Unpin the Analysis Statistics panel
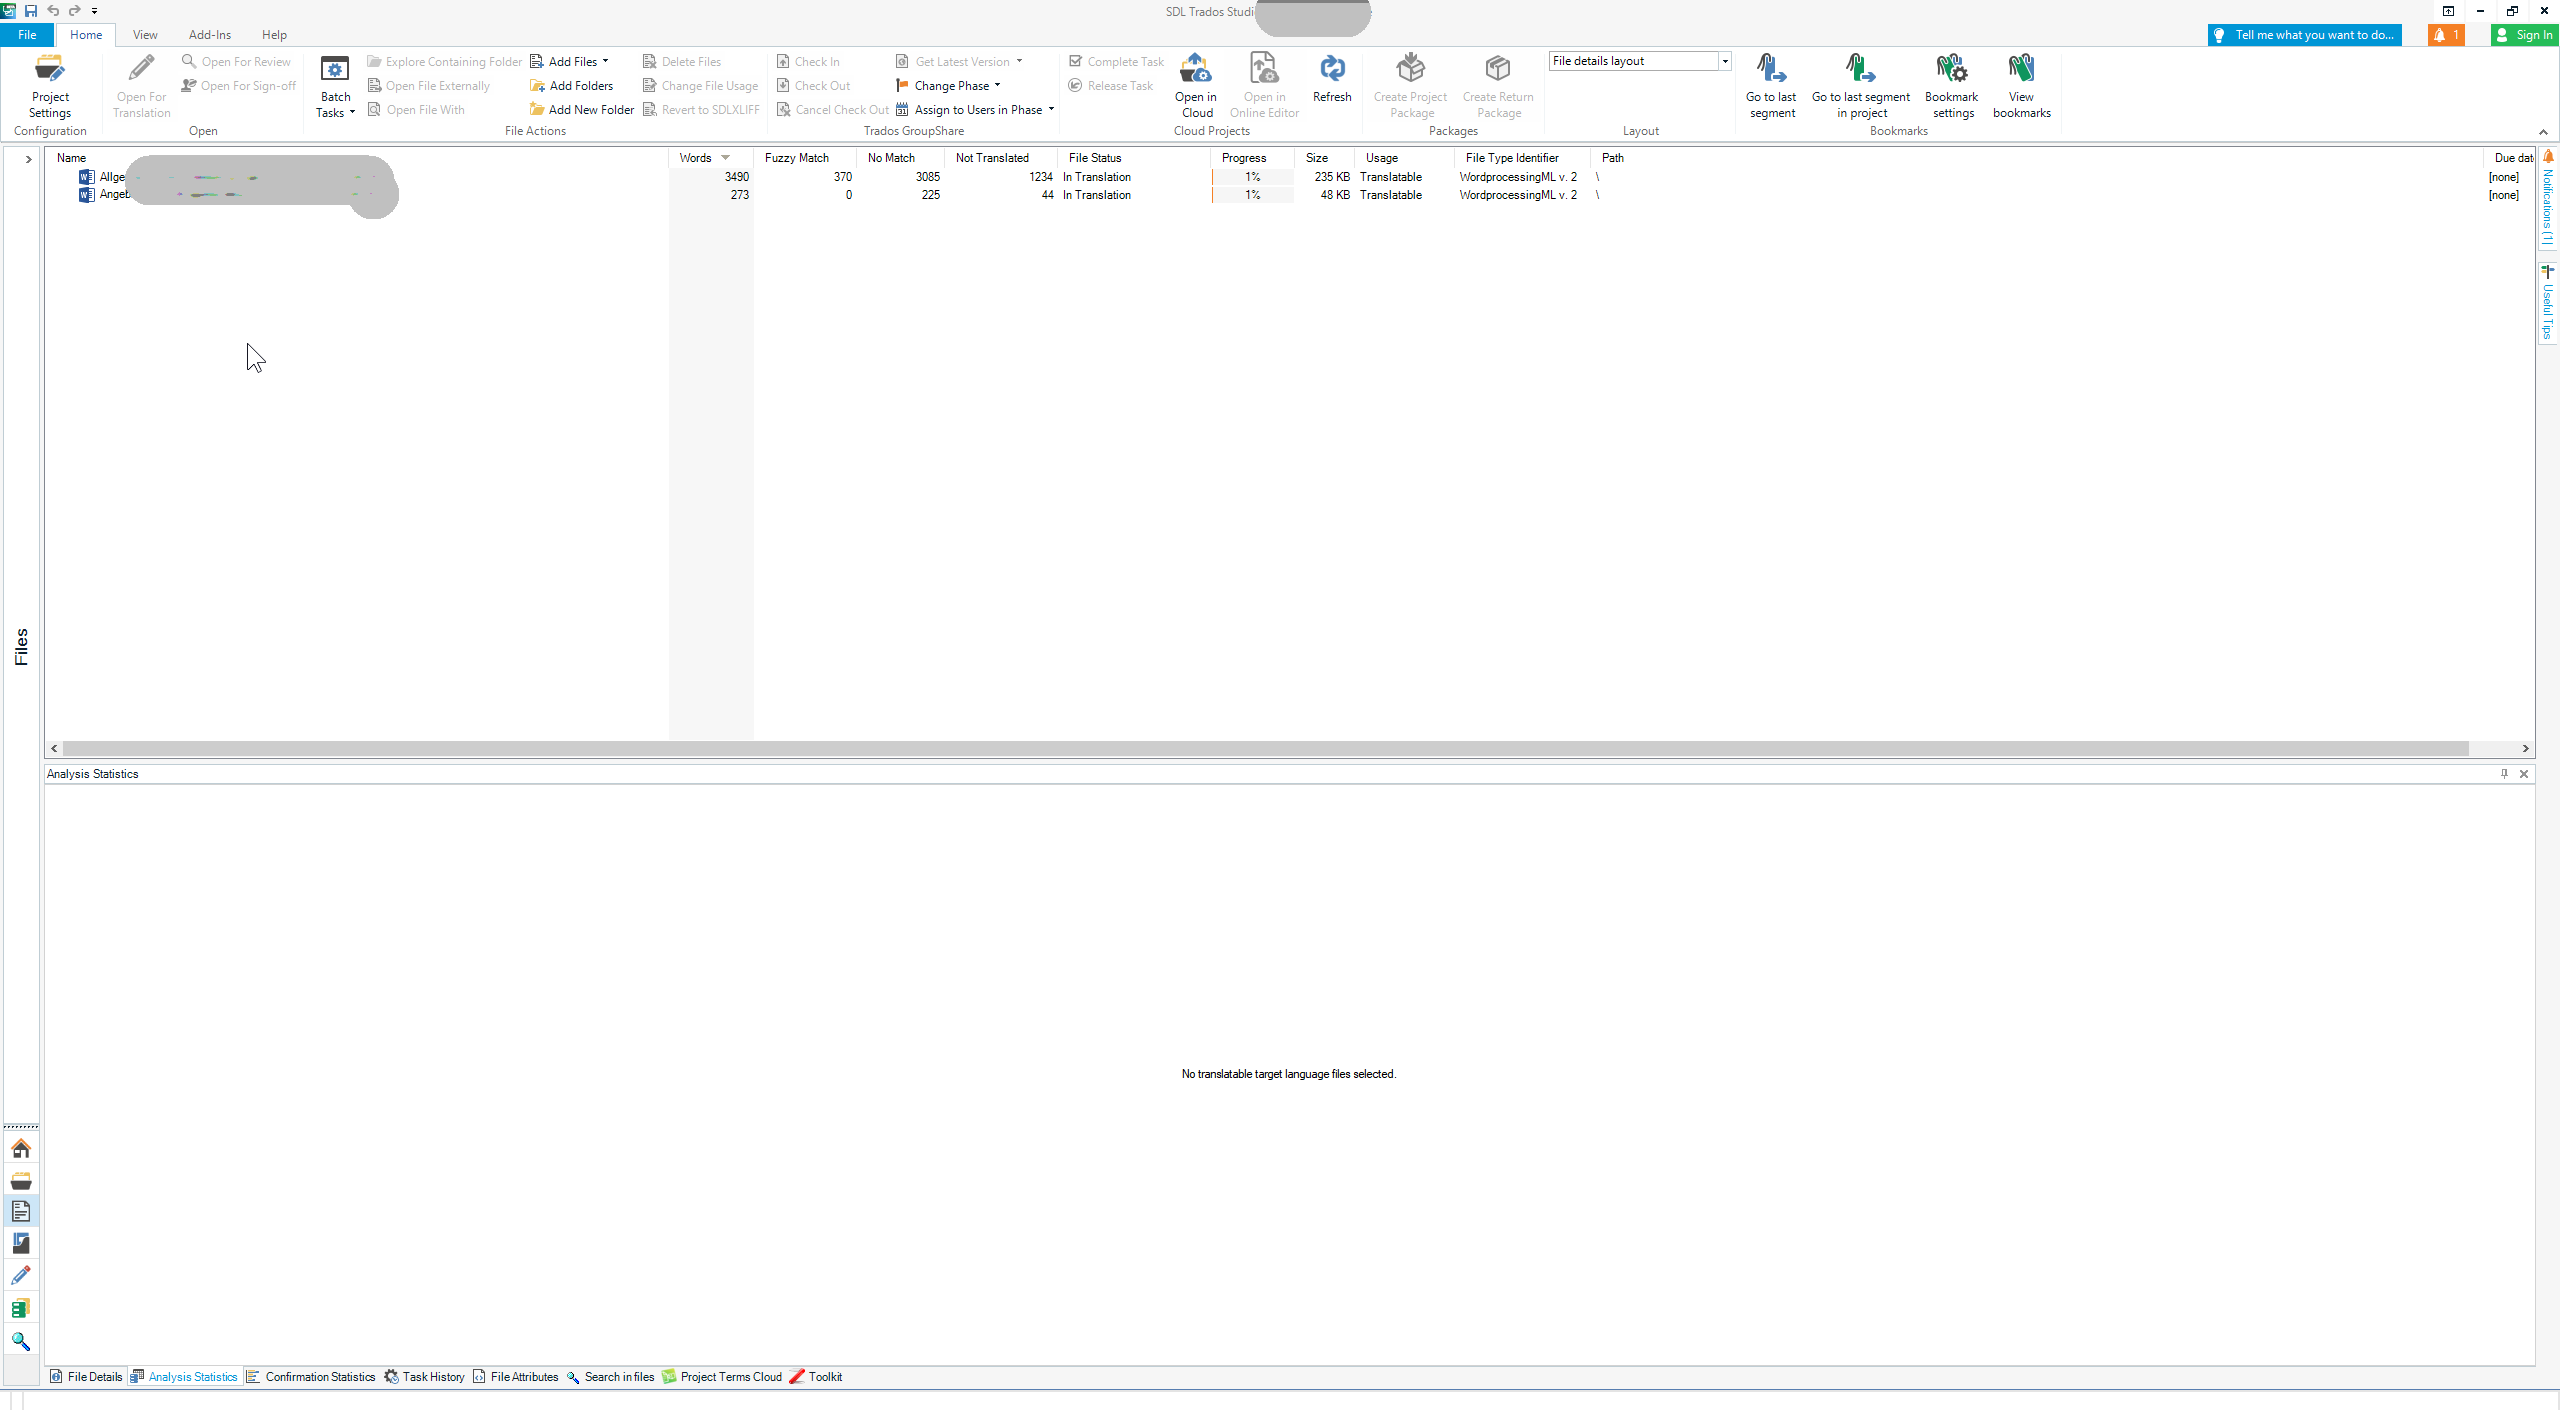Viewport: 2560px width, 1410px height. 2503,773
